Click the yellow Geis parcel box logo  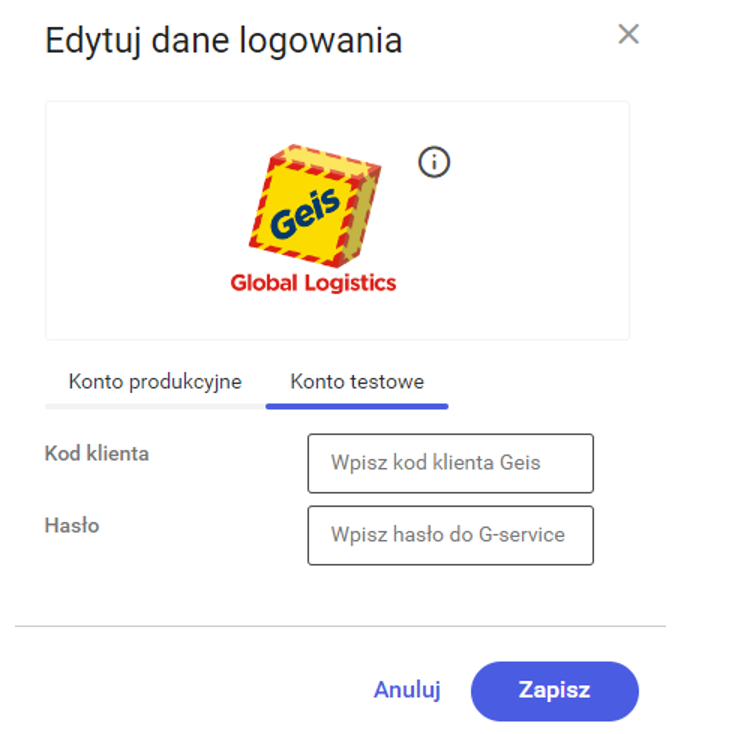tap(314, 206)
